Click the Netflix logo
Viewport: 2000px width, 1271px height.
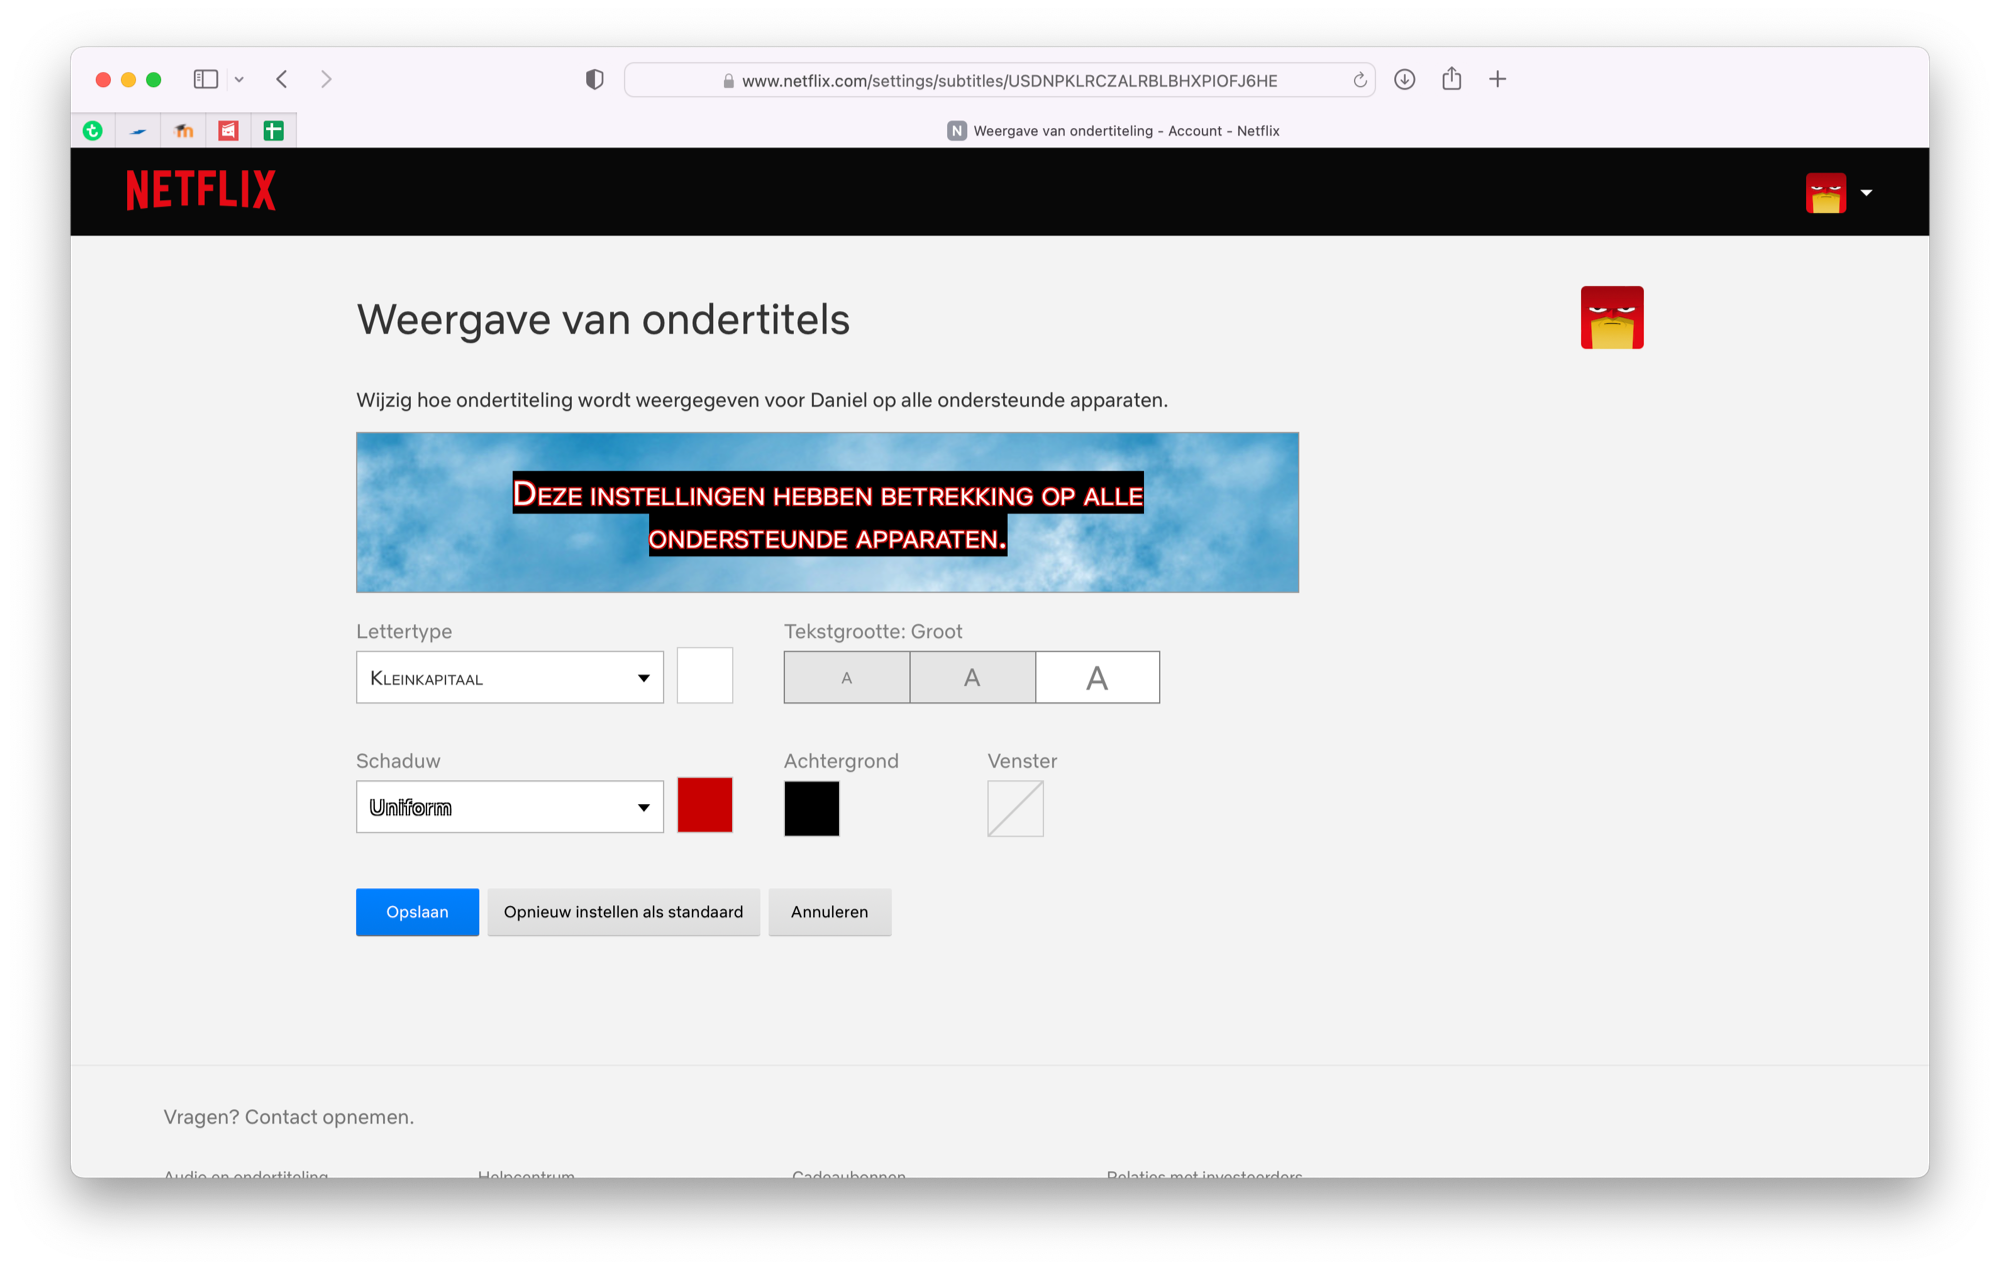tap(200, 189)
